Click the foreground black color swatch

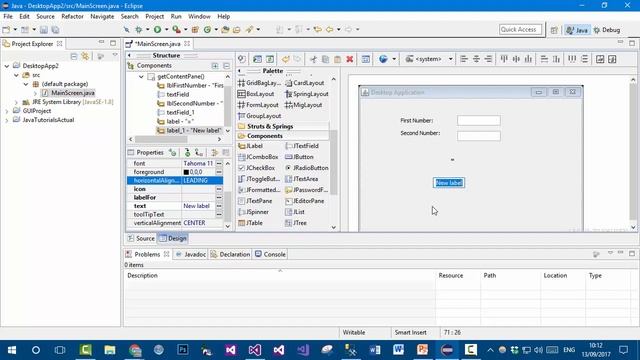[x=186, y=172]
